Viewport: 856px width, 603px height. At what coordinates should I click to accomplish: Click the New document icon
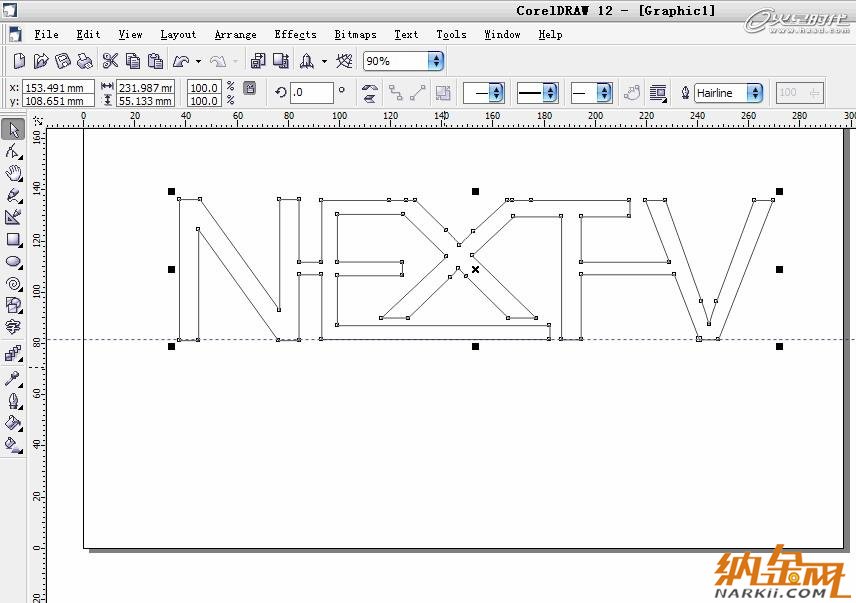[x=19, y=61]
